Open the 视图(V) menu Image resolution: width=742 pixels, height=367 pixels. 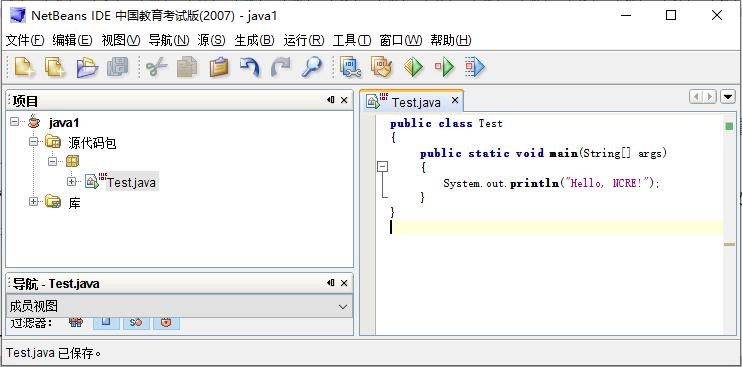click(121, 41)
